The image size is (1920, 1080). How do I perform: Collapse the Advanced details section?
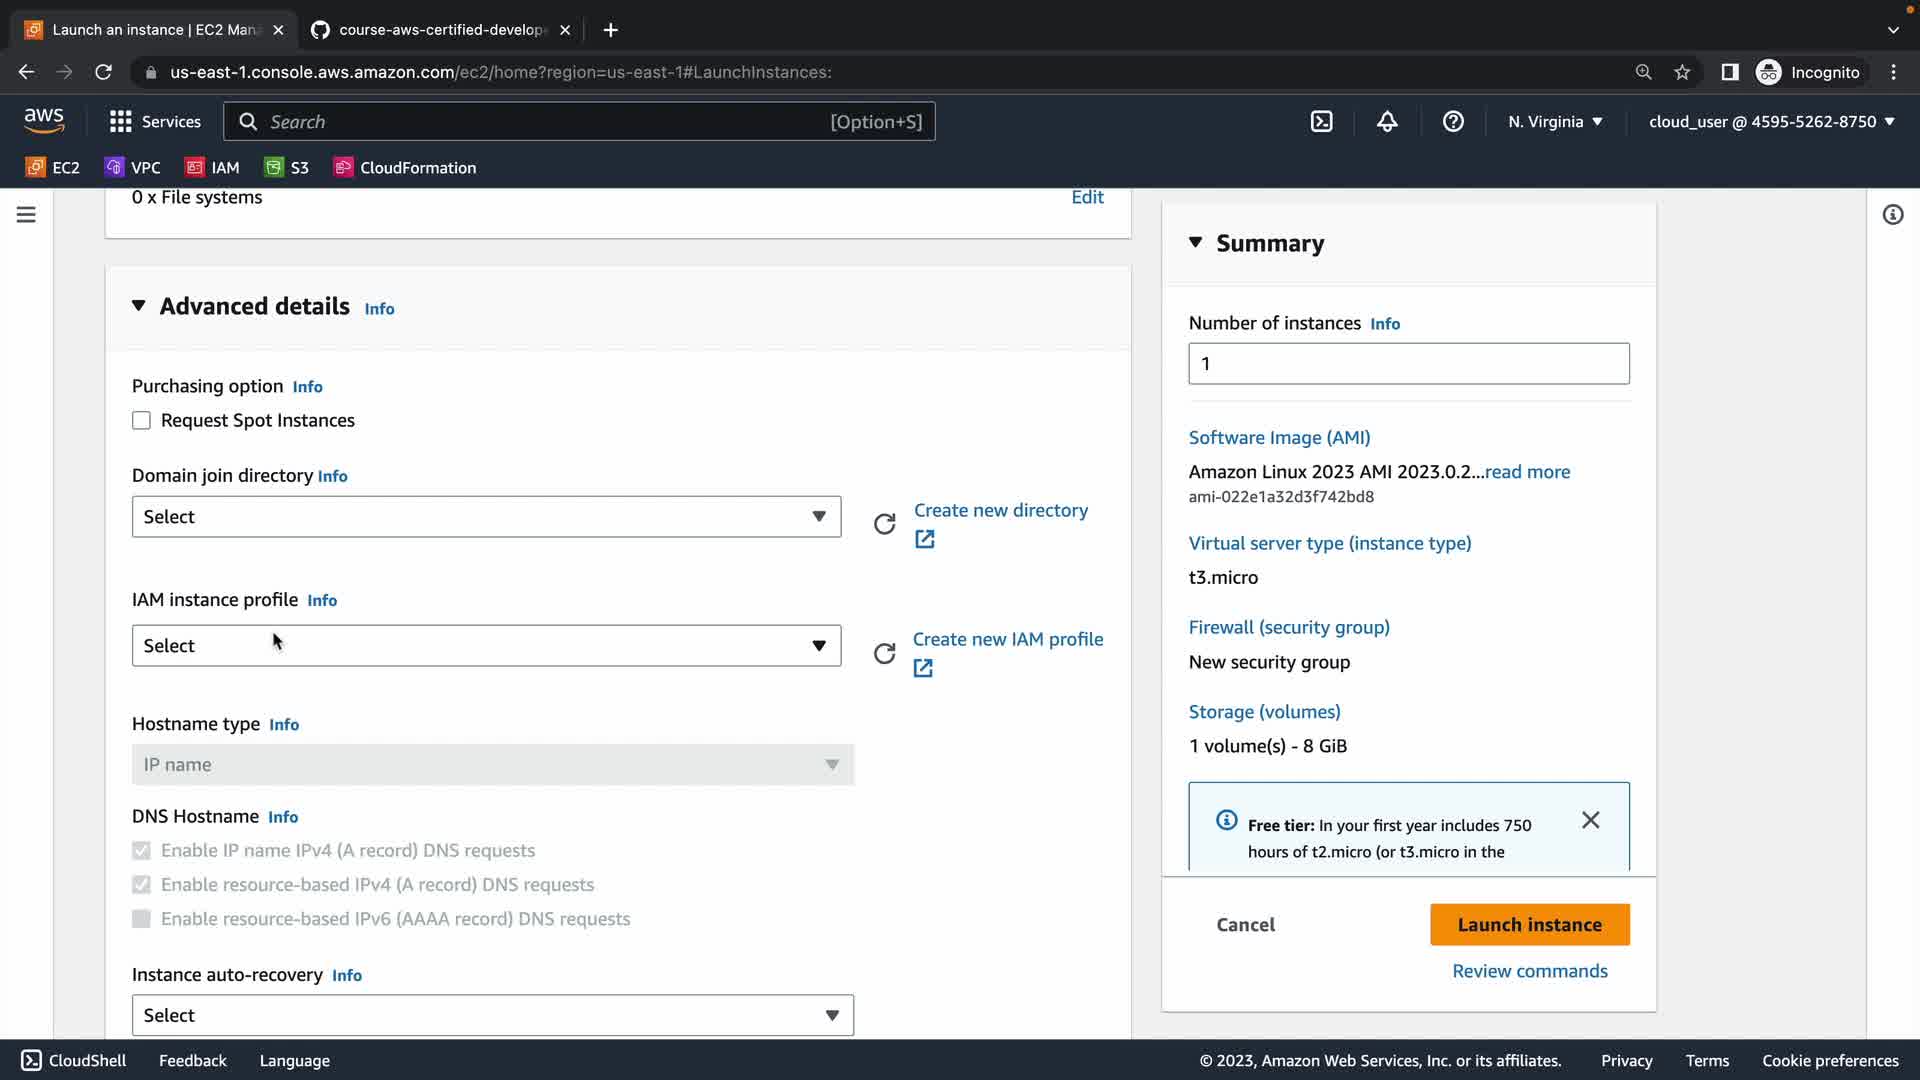(139, 306)
